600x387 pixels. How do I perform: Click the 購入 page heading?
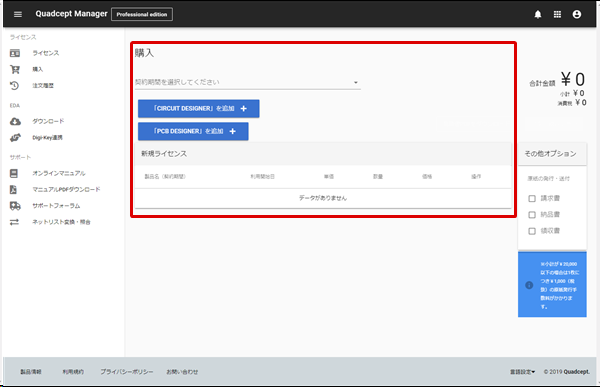[144, 53]
